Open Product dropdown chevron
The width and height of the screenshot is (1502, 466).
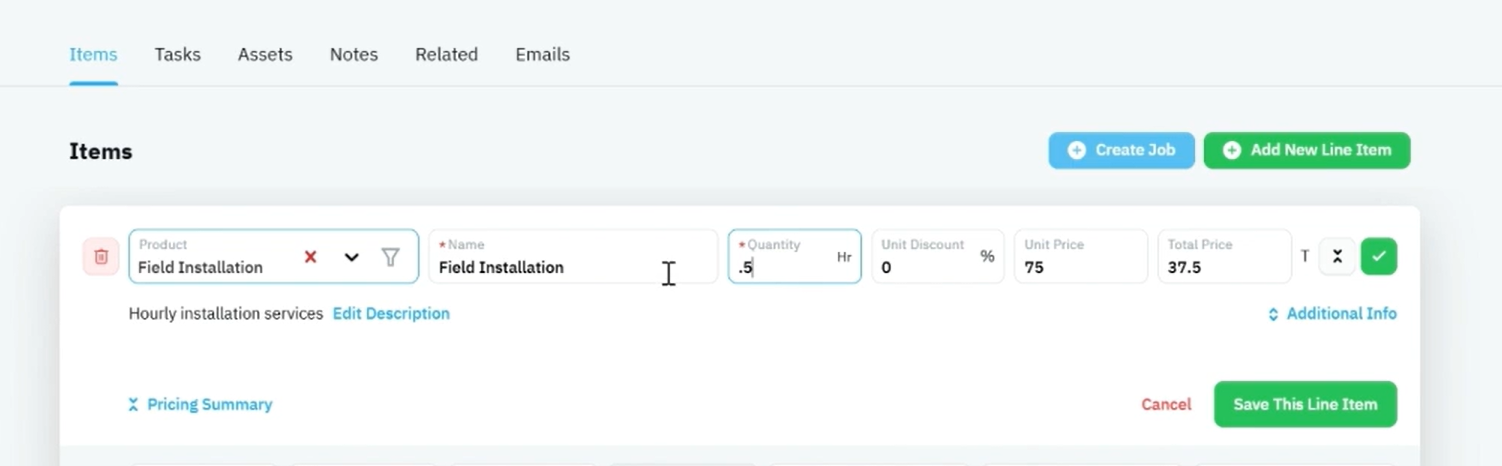pyautogui.click(x=351, y=257)
